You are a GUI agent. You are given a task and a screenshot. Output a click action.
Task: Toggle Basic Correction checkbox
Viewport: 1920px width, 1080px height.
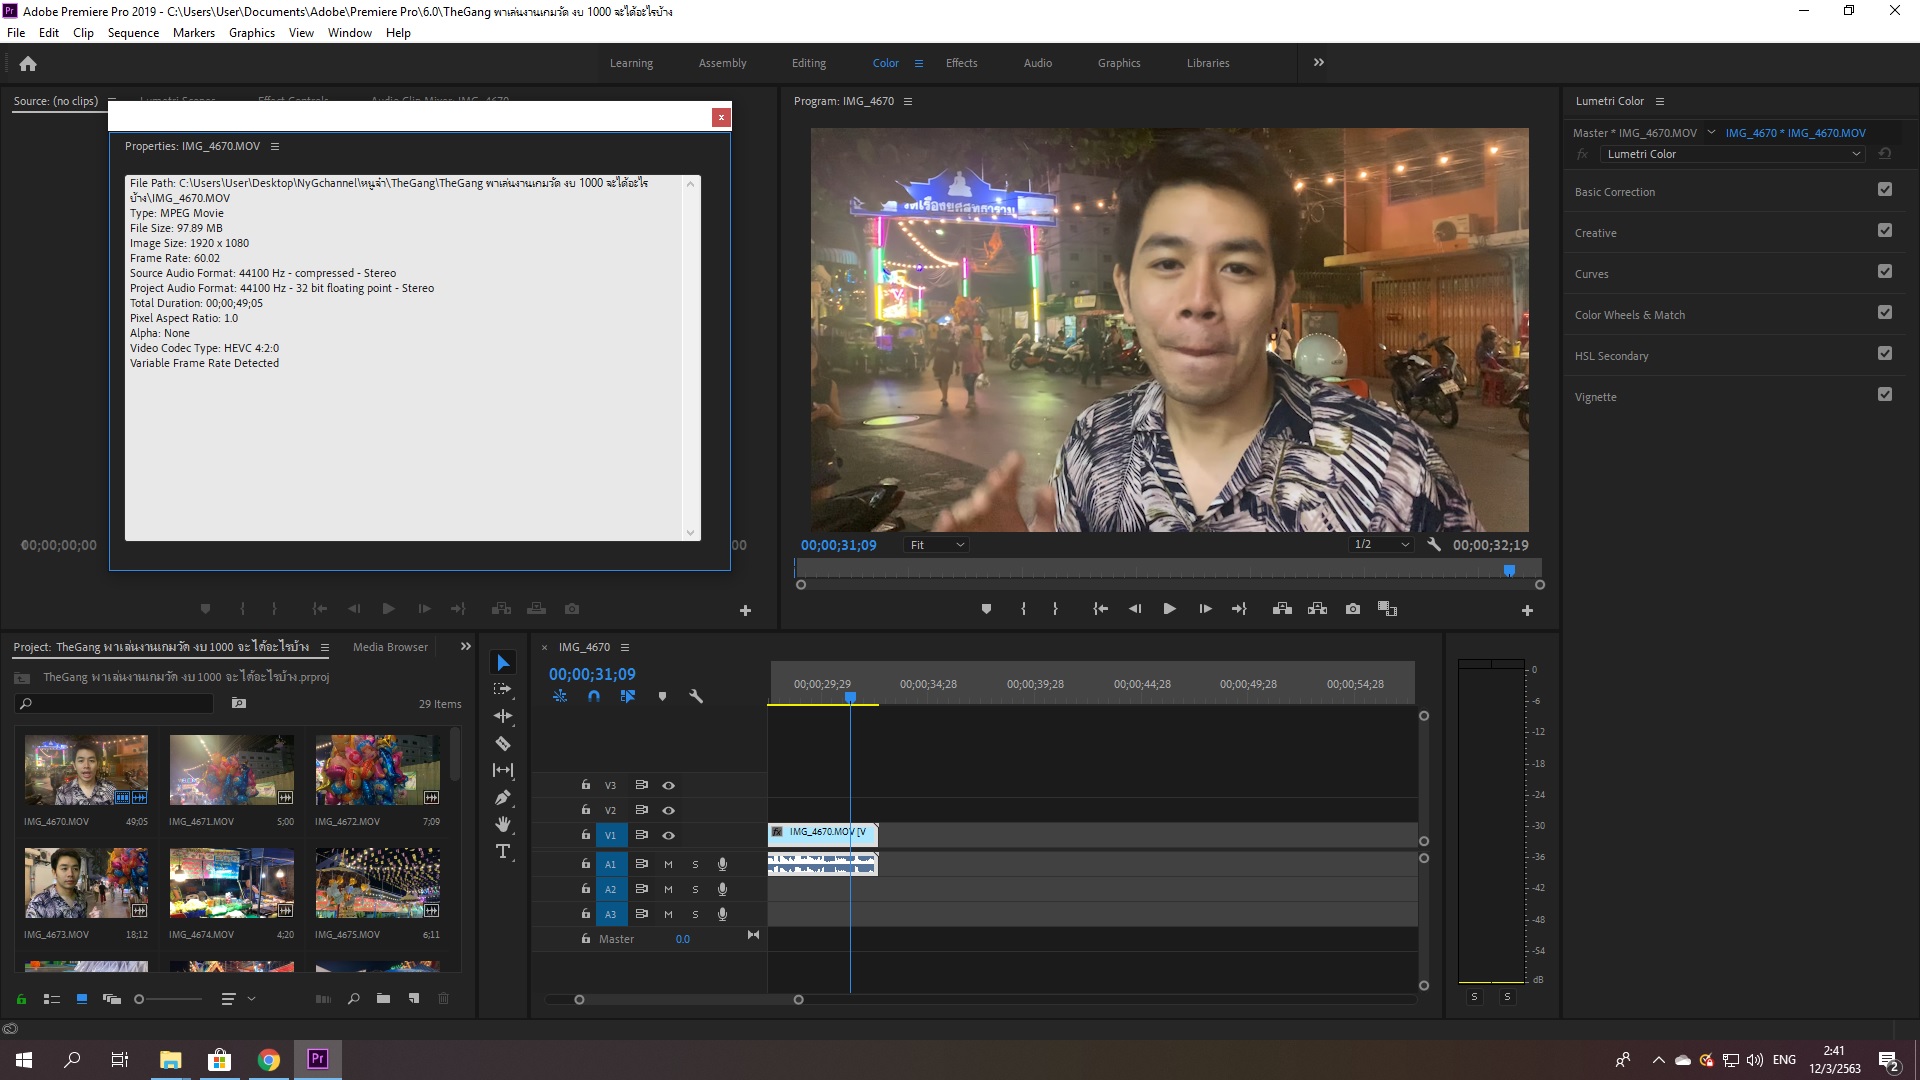coord(1885,189)
